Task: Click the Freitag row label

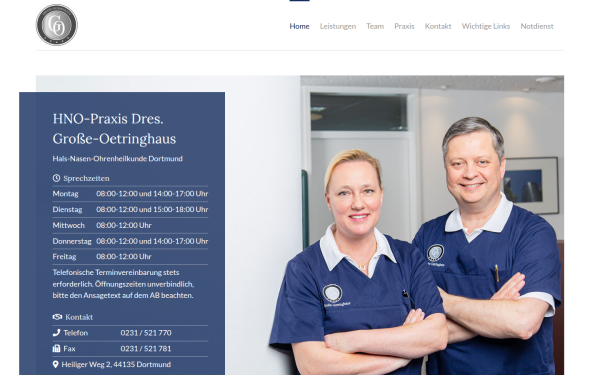Action: click(x=64, y=256)
